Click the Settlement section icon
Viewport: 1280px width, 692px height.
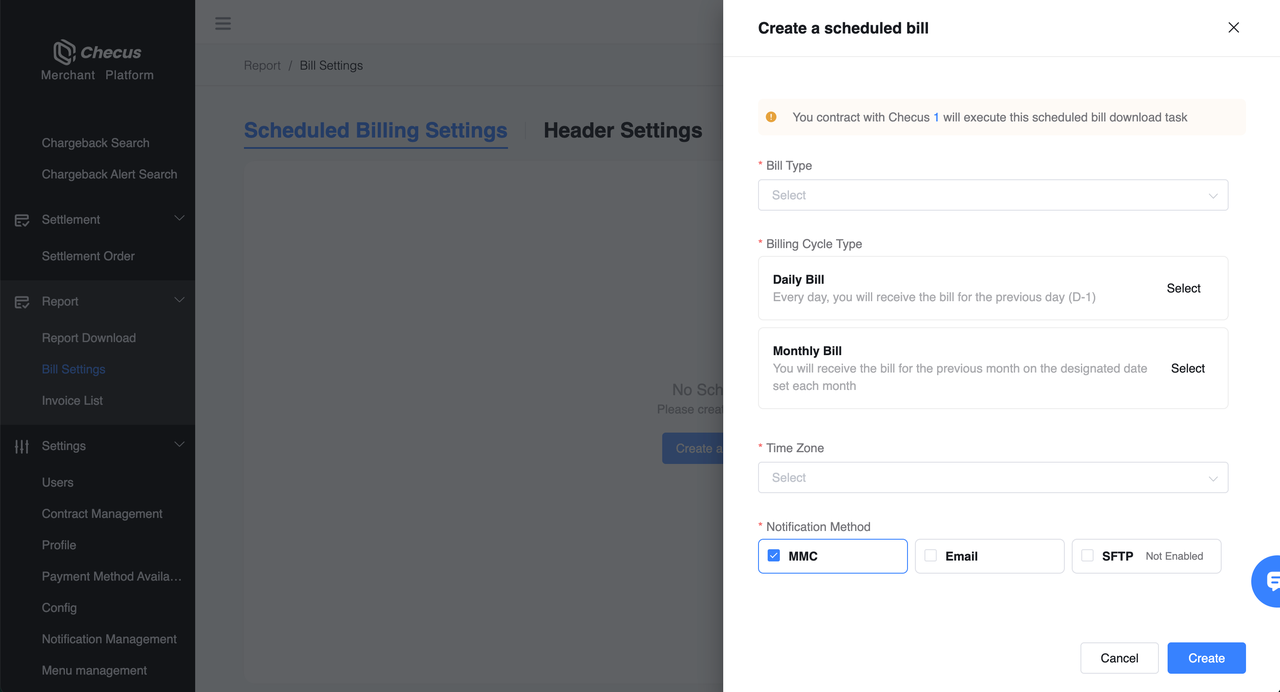22,220
